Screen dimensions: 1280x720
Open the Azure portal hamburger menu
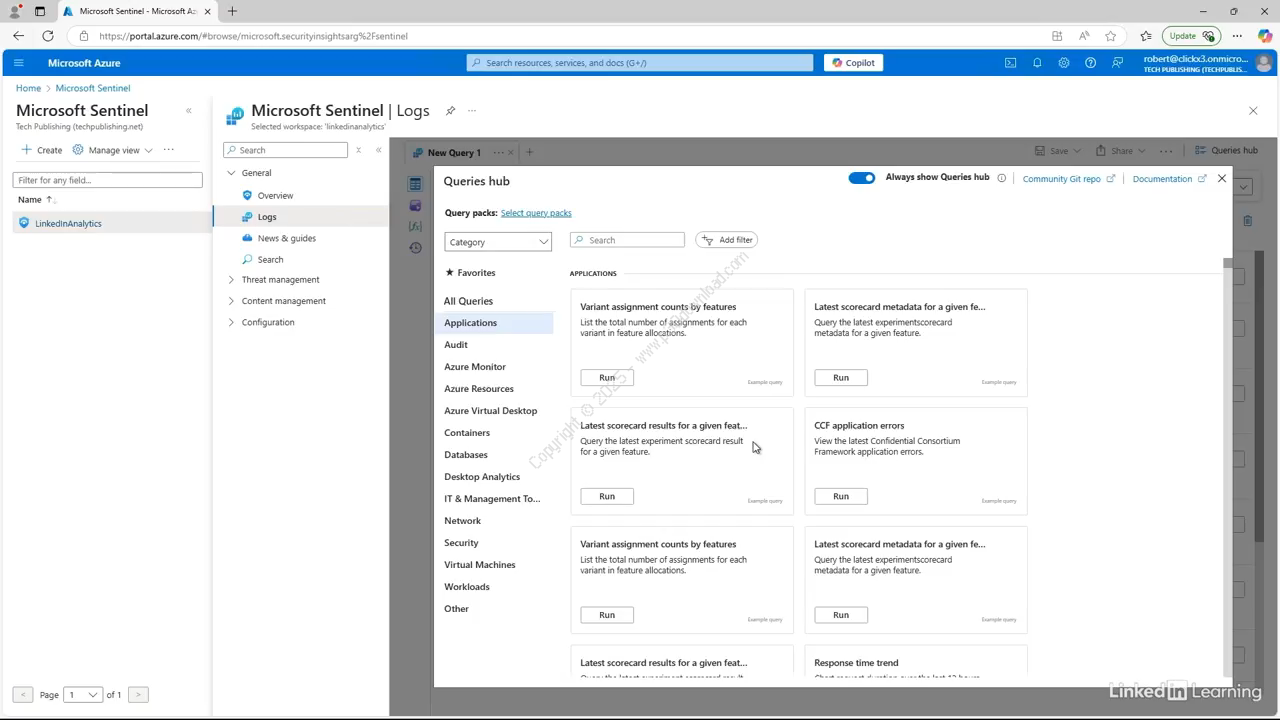point(18,63)
